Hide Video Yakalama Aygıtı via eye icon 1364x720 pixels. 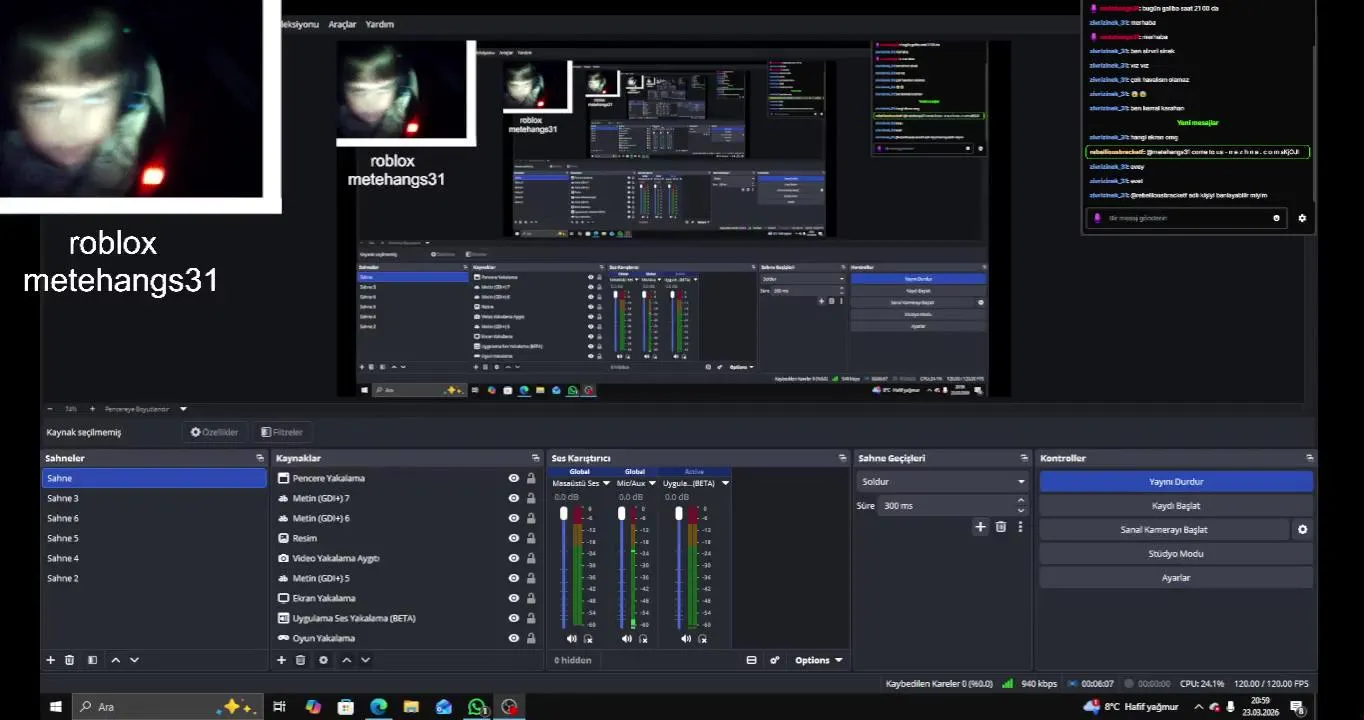[x=514, y=558]
